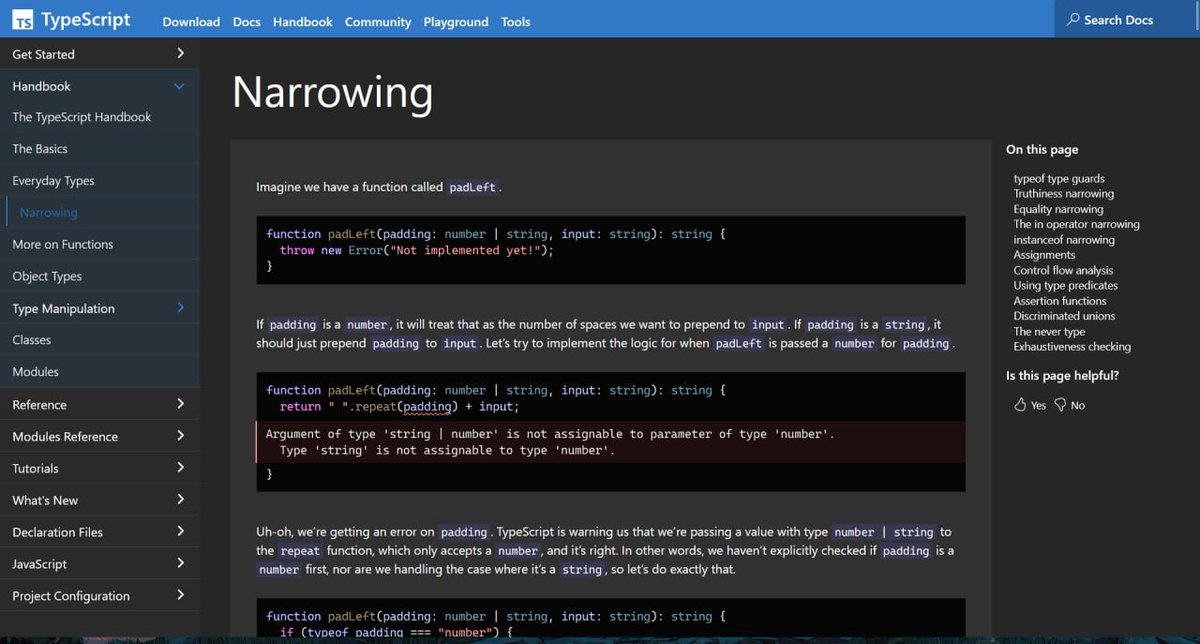Open the Community menu item
Viewport: 1200px width, 644px height.
coord(378,22)
